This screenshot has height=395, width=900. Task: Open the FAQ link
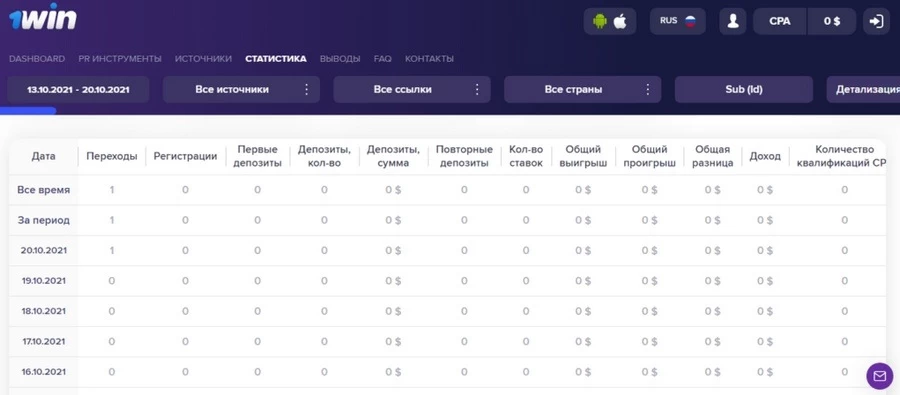point(382,59)
